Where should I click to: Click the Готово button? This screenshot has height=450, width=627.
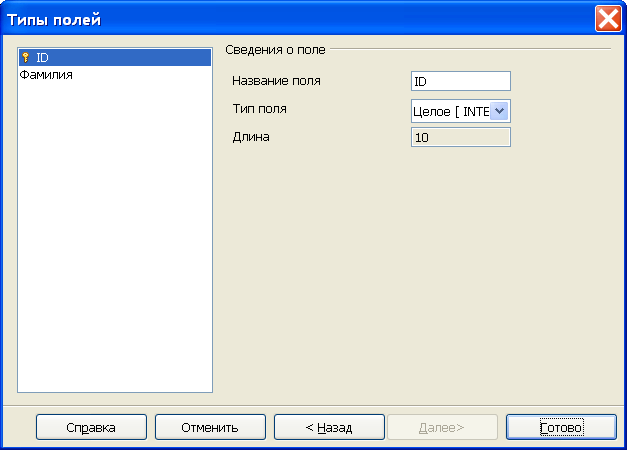coord(561,427)
